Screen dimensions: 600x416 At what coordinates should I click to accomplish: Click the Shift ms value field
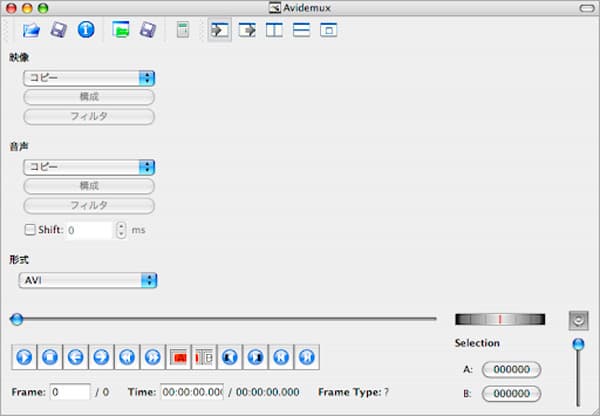90,230
